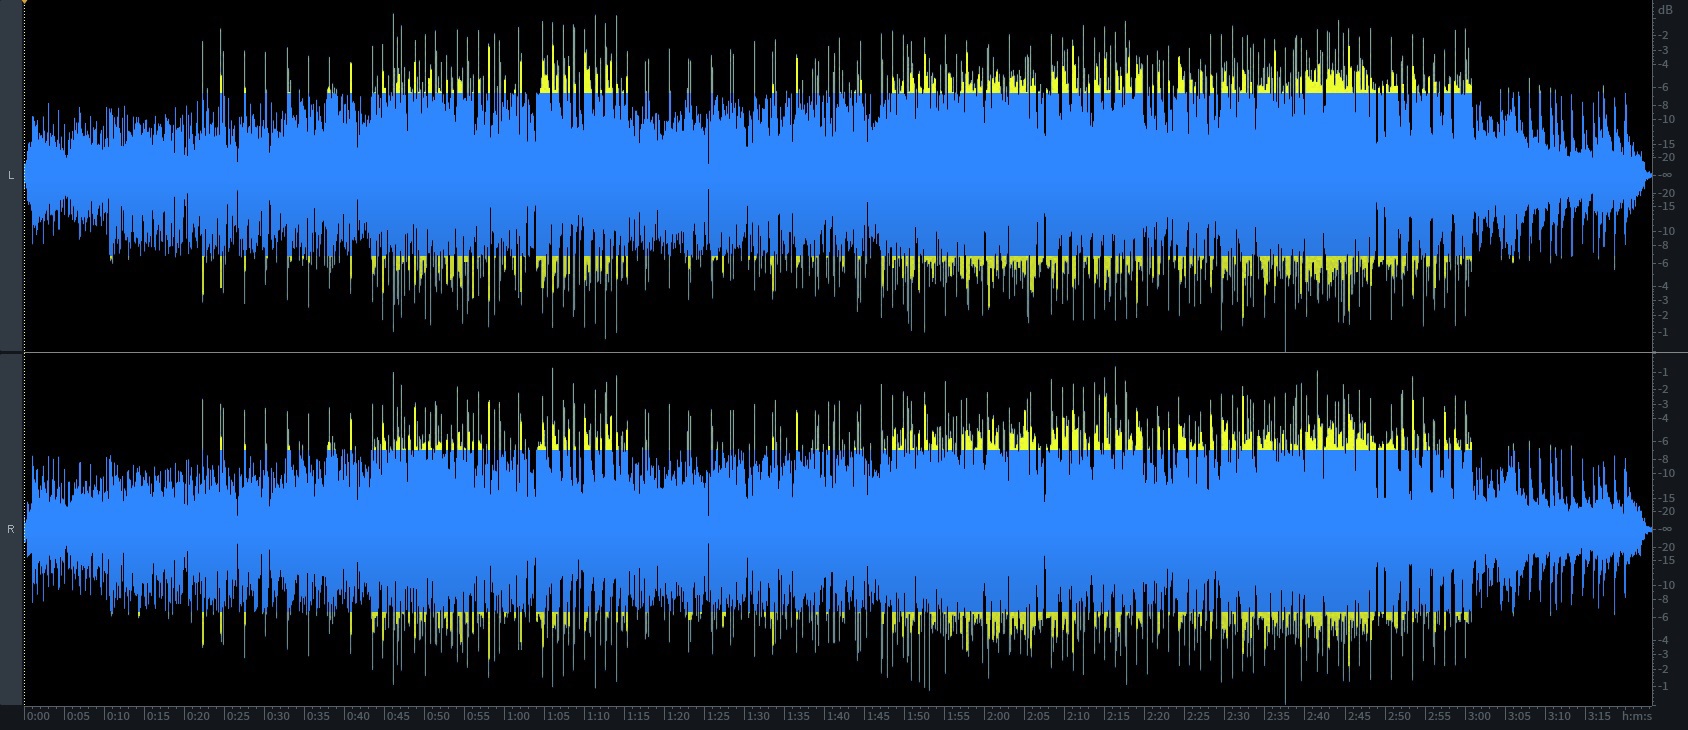Click the infinity mark on right channel scale

click(x=1665, y=529)
